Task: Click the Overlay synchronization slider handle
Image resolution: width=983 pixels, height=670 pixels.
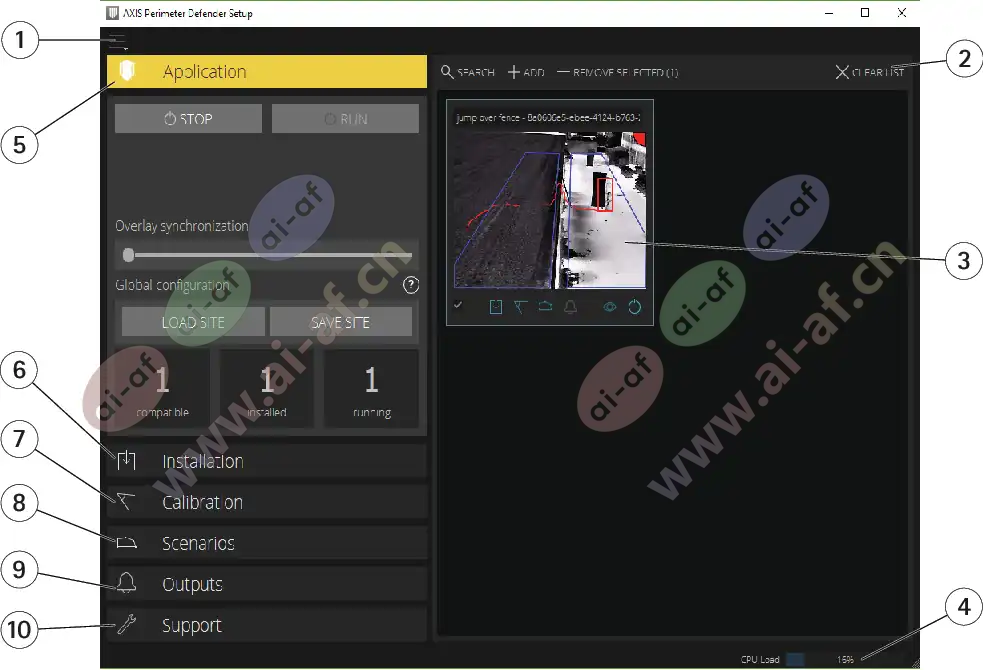Action: [x=129, y=255]
